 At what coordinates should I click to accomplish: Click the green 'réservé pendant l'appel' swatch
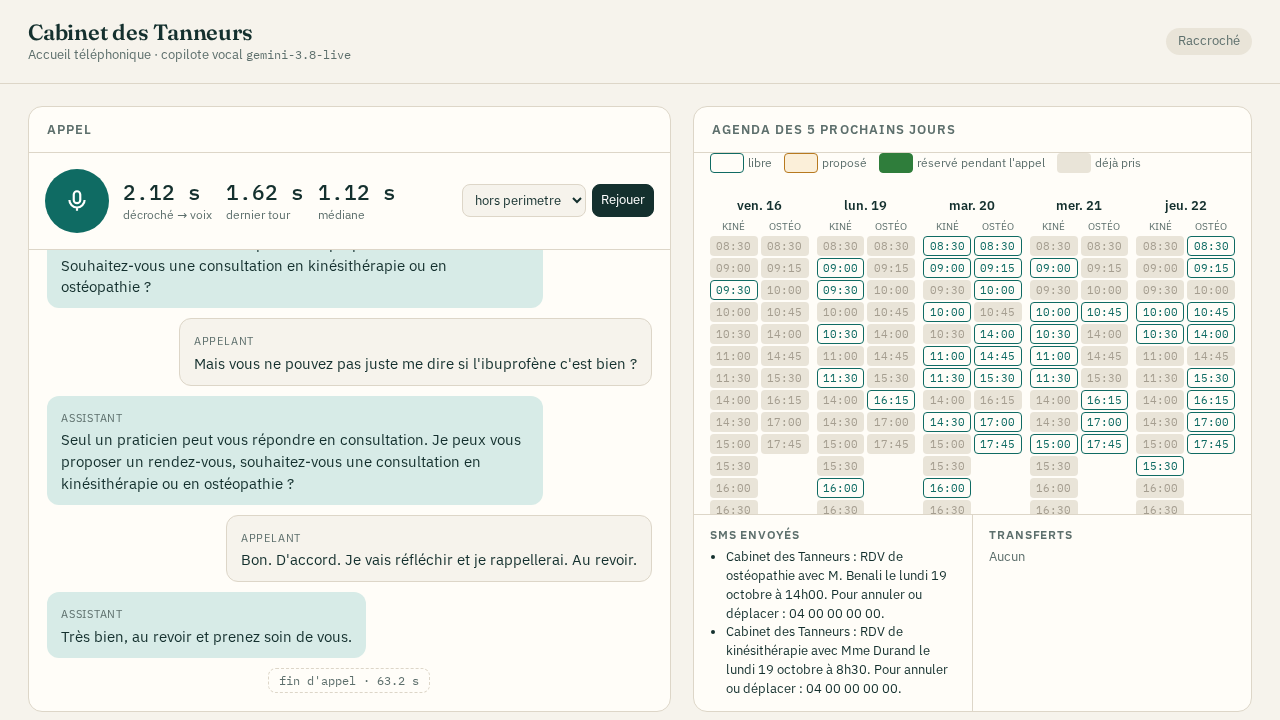(896, 163)
